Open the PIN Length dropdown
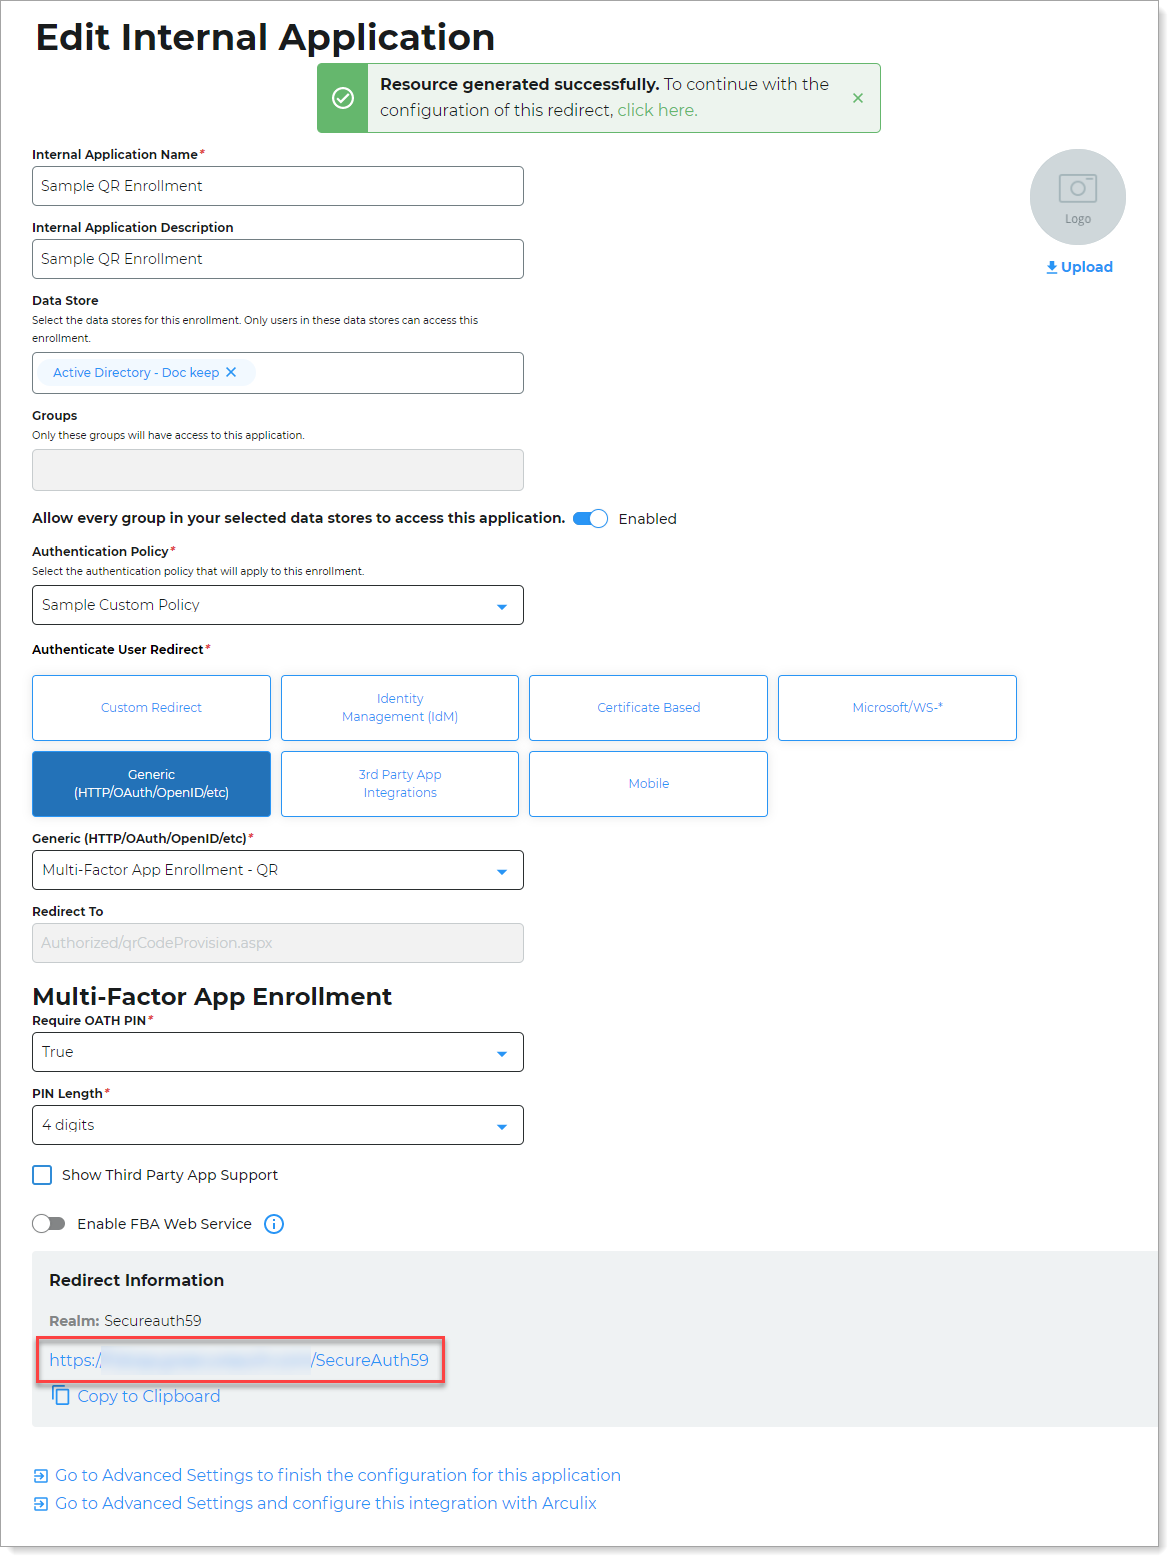 coord(277,1125)
